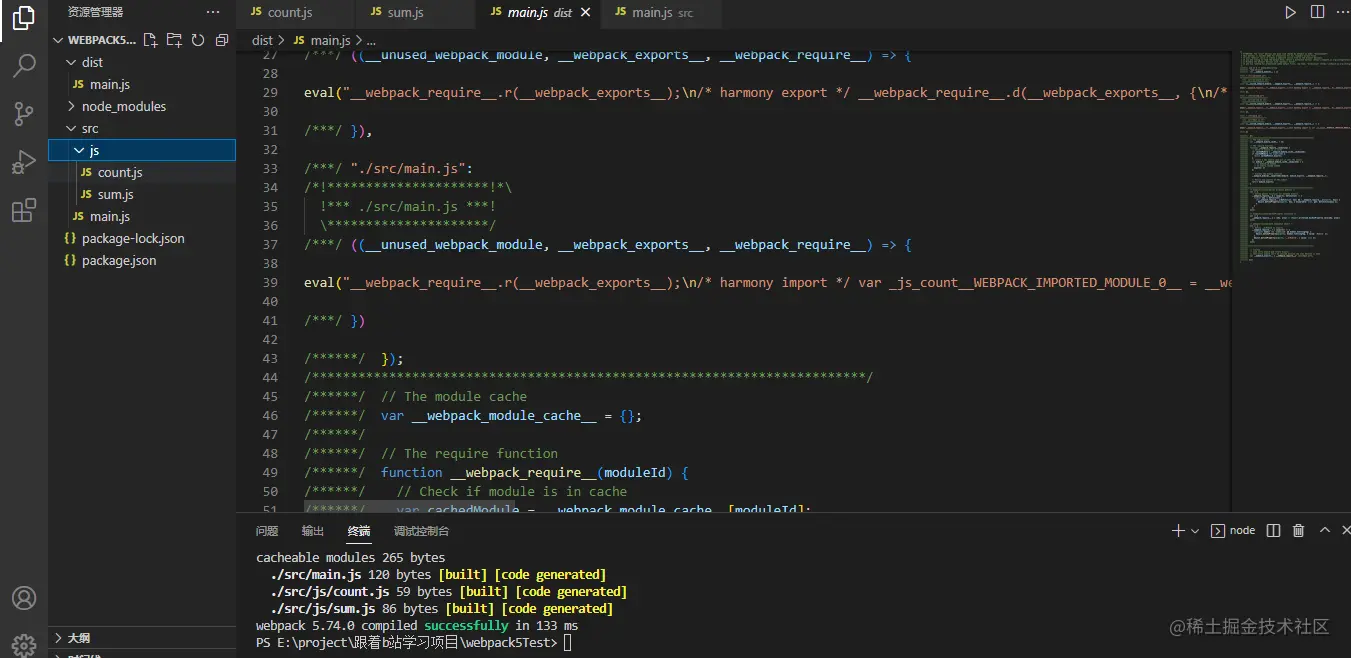Open the Manage gear icon
Screen dimensions: 1351x658
[x=24, y=644]
